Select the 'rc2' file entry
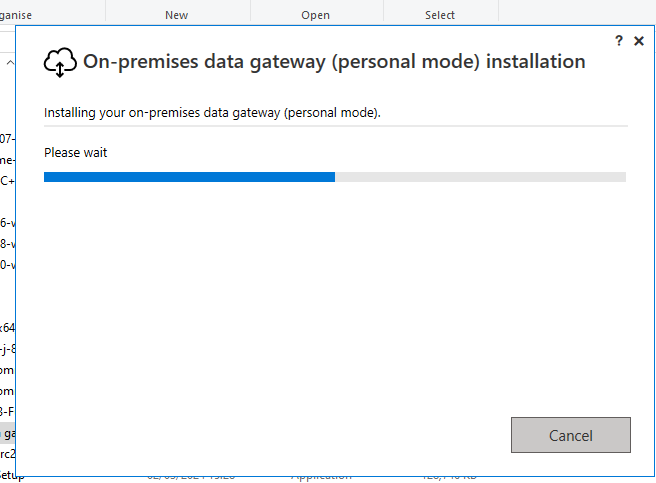656x483 pixels. (x=8, y=454)
